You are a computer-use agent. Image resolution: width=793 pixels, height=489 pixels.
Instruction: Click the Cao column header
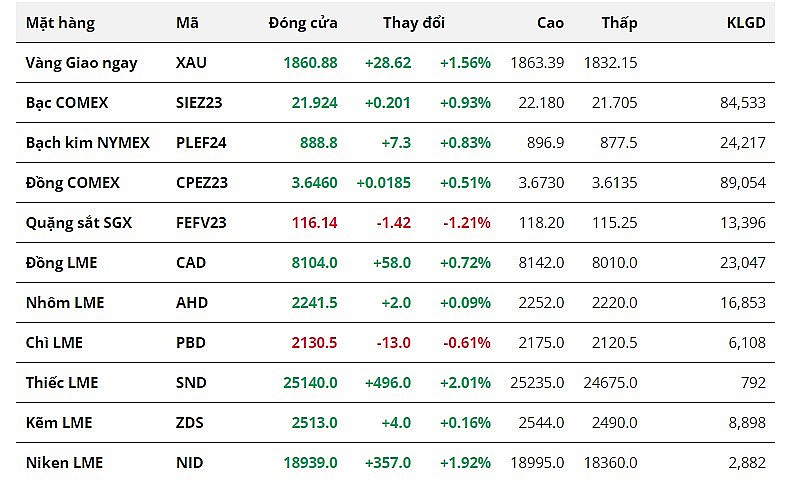coord(550,22)
